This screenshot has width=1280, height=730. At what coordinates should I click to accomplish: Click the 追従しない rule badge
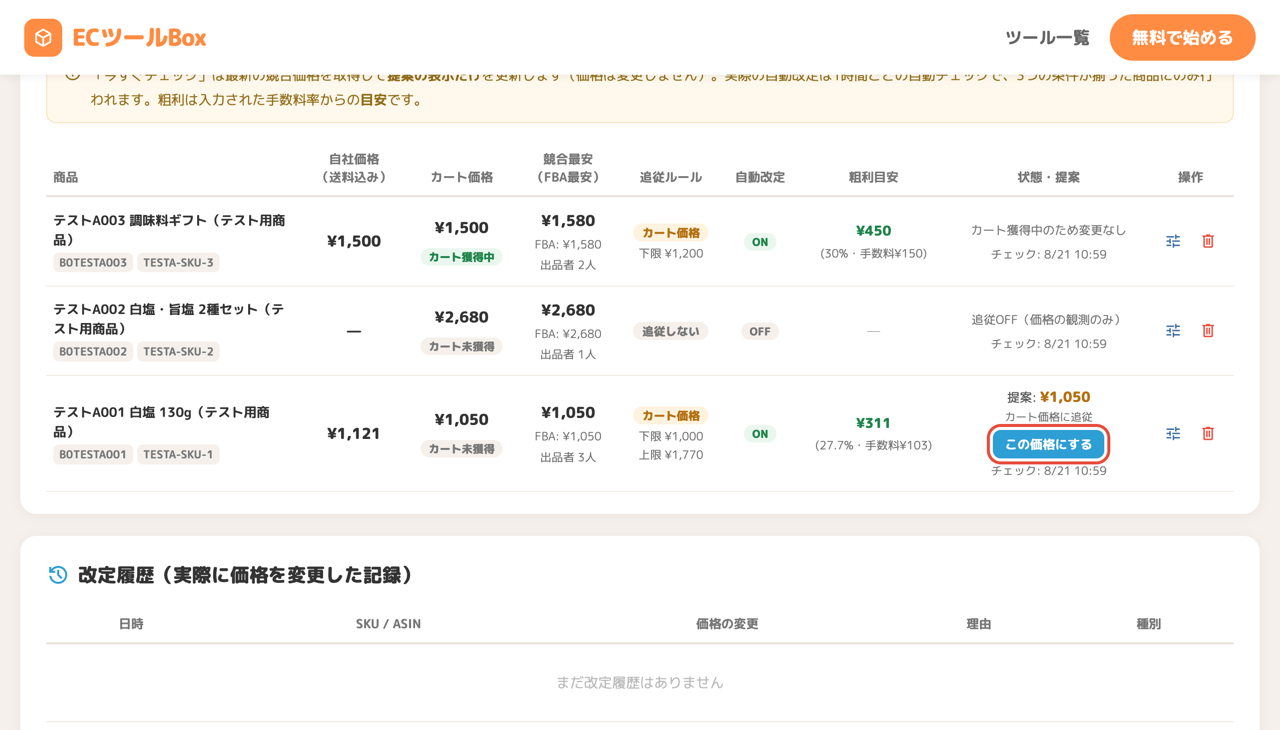(671, 331)
